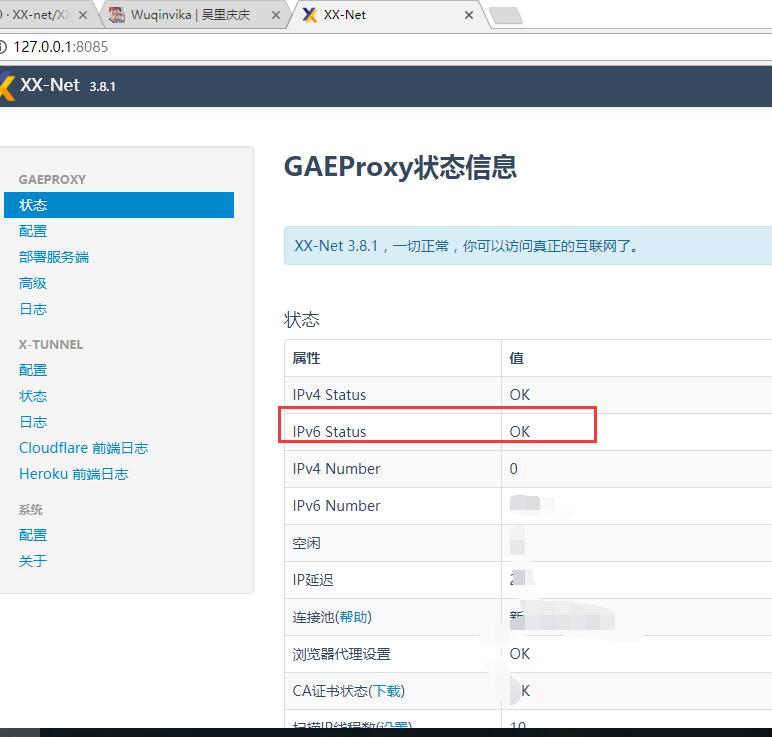
Task: Click the XX-Net logo in header
Action: [7, 87]
